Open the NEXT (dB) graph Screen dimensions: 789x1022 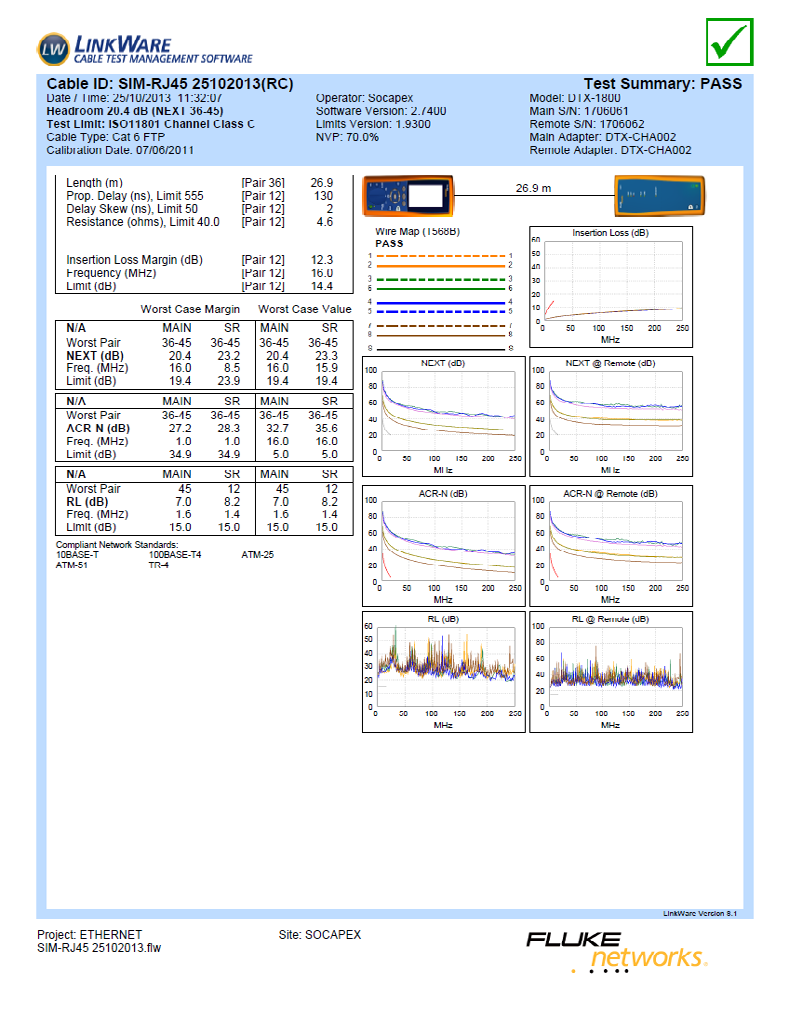(x=443, y=416)
